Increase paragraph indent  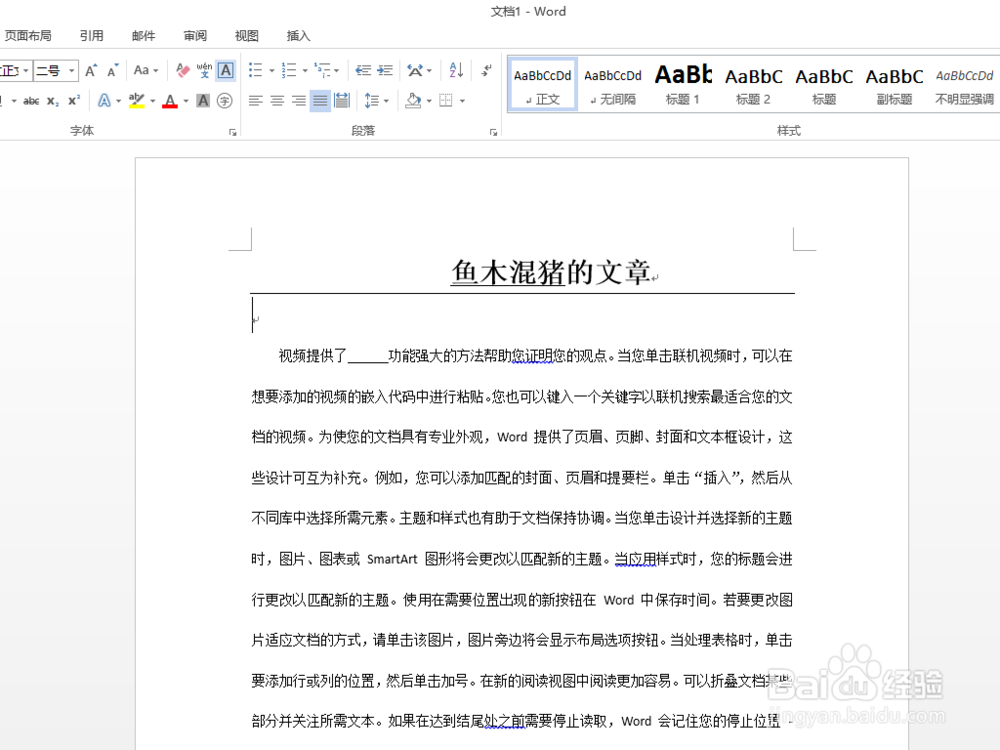pos(385,70)
